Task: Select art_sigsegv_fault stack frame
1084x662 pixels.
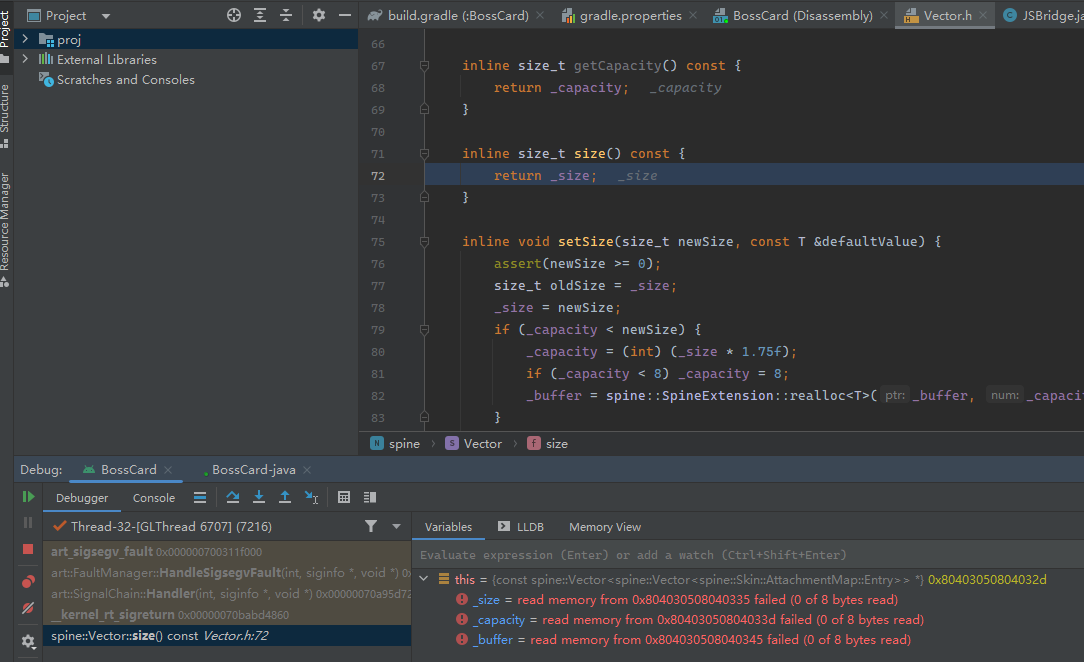Action: click(102, 551)
